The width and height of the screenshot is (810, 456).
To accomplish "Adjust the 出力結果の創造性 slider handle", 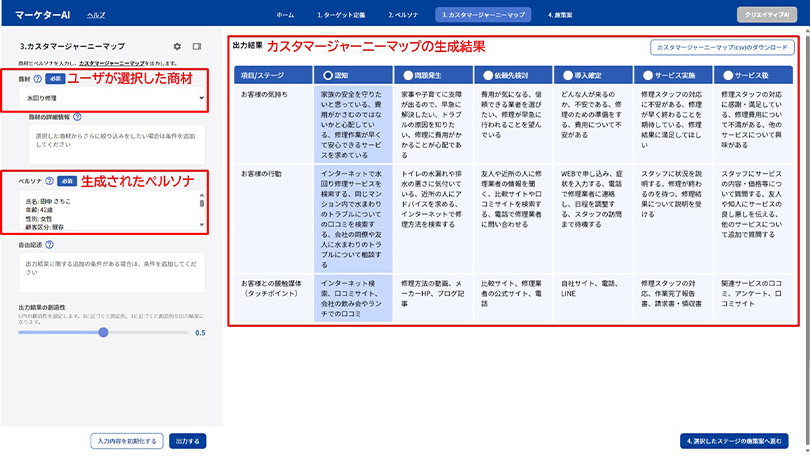I will [x=103, y=332].
